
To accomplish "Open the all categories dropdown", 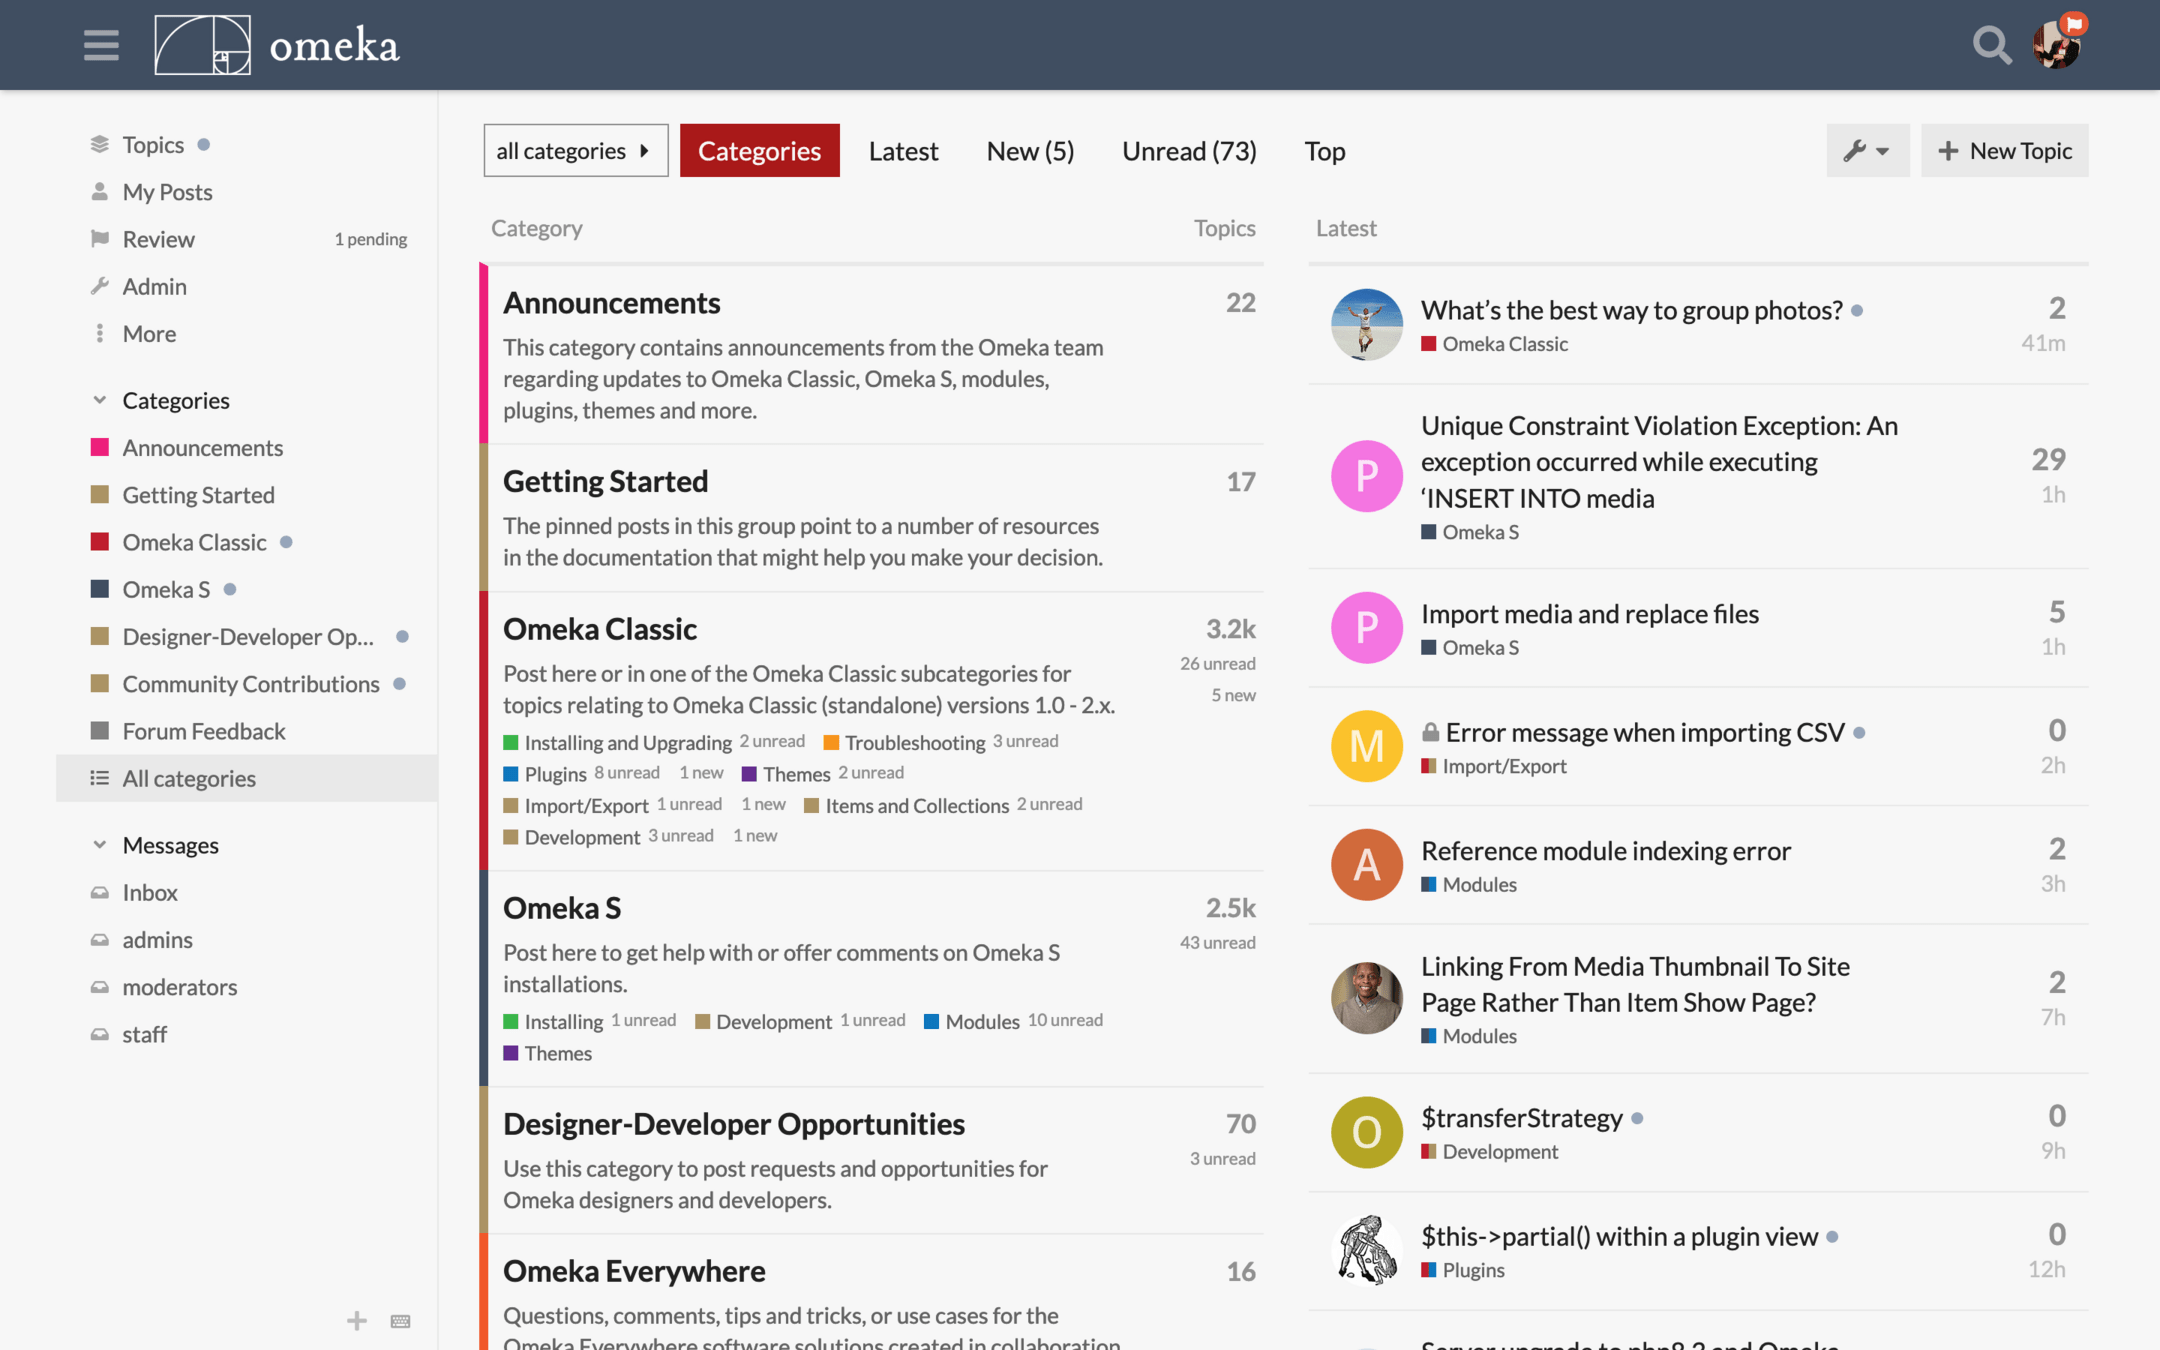I will [x=575, y=151].
